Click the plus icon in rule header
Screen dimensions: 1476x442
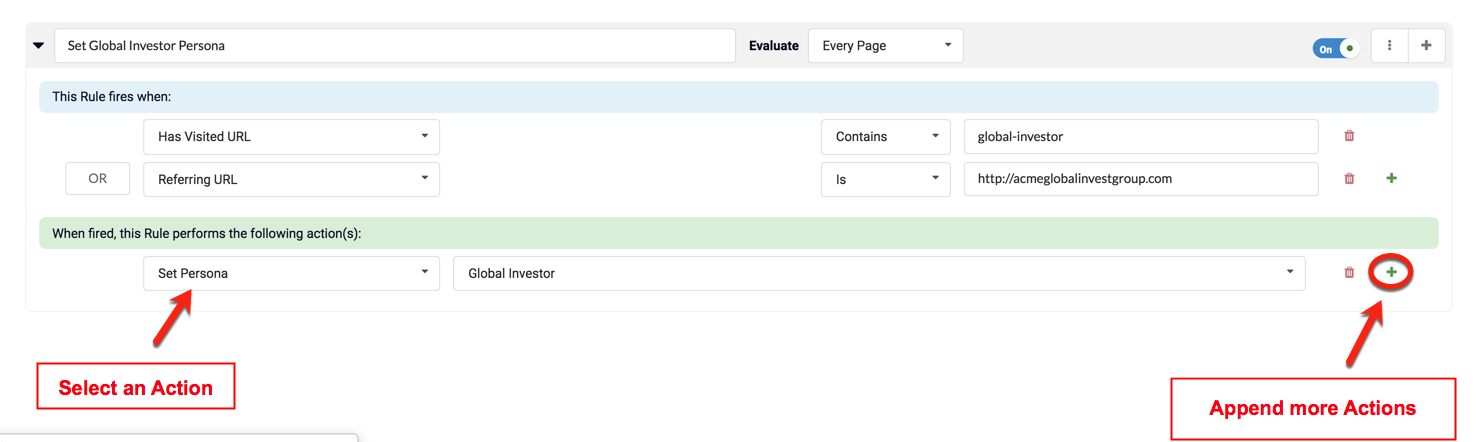1426,46
